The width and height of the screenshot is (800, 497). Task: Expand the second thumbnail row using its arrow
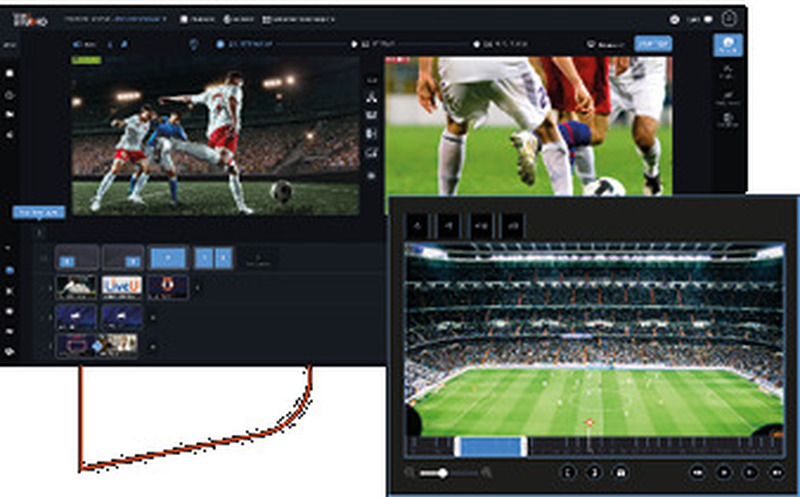click(x=151, y=316)
